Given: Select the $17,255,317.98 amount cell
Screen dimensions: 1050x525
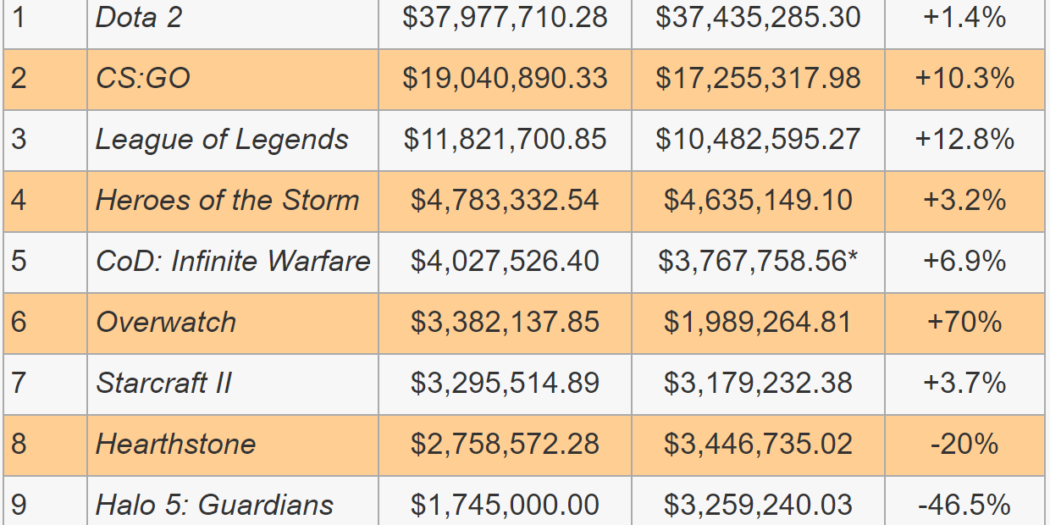Looking at the screenshot, I should click(758, 78).
